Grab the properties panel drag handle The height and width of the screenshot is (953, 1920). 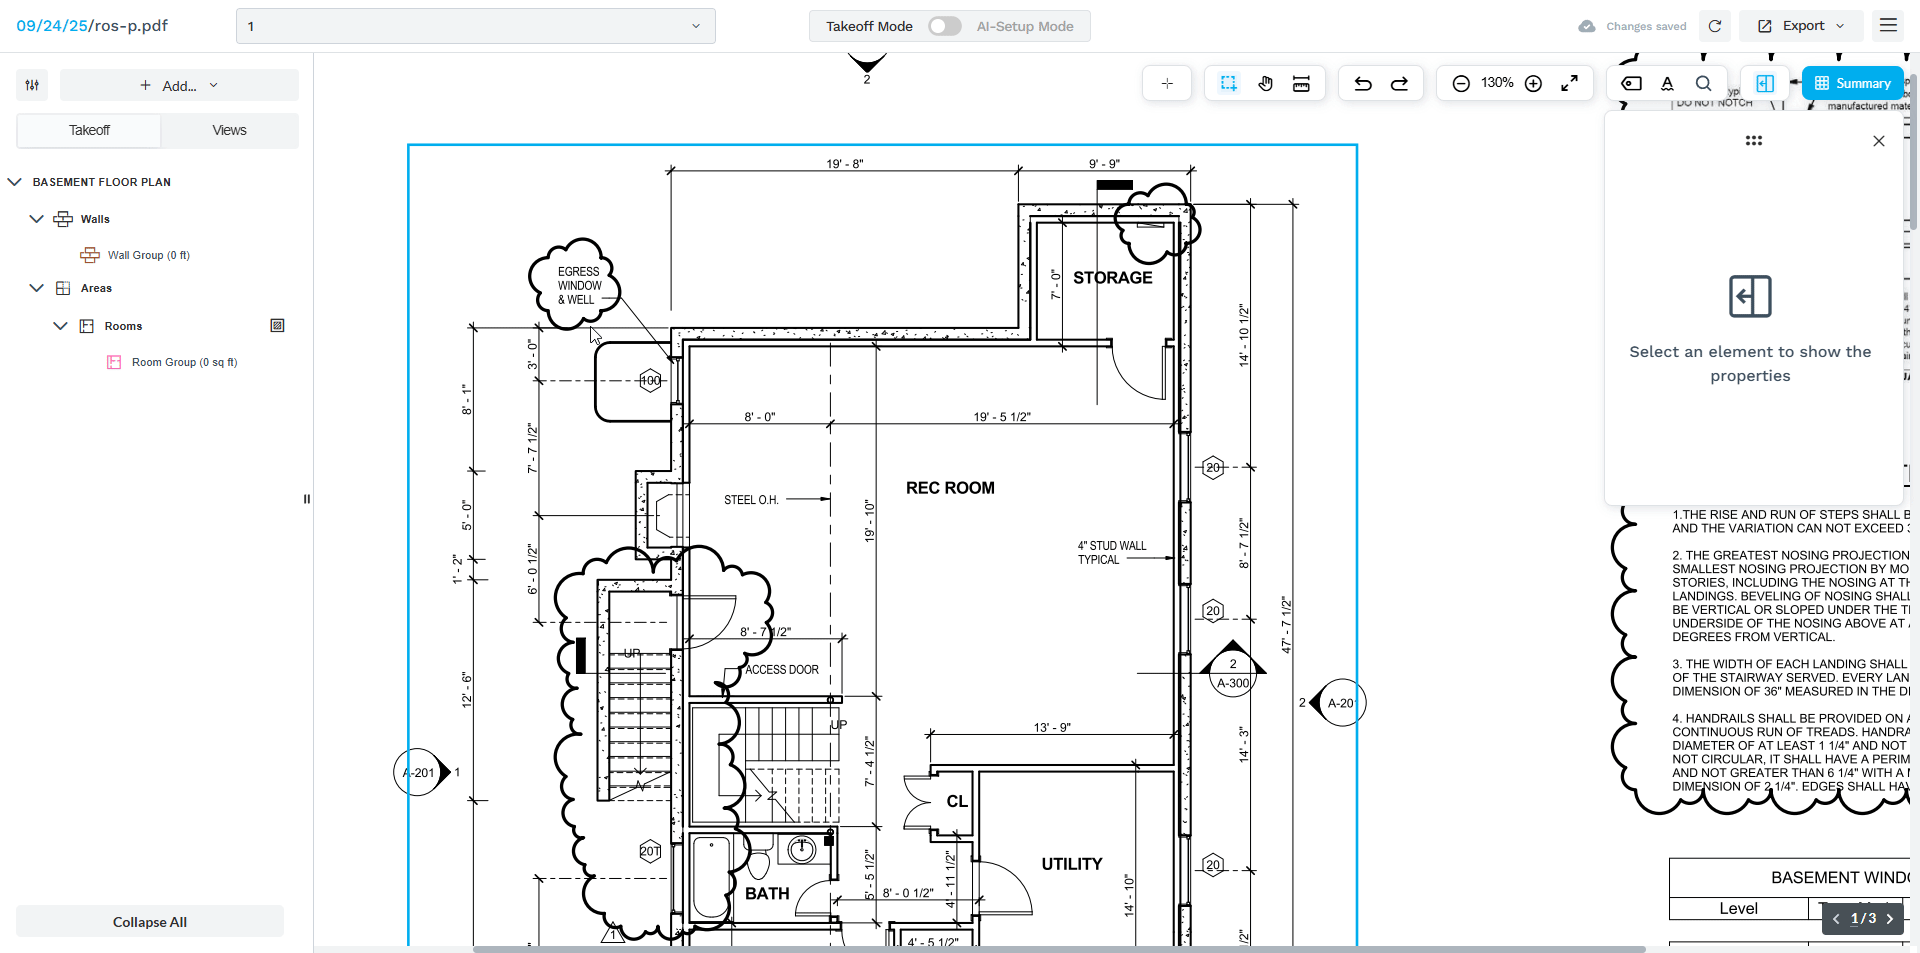1754,141
